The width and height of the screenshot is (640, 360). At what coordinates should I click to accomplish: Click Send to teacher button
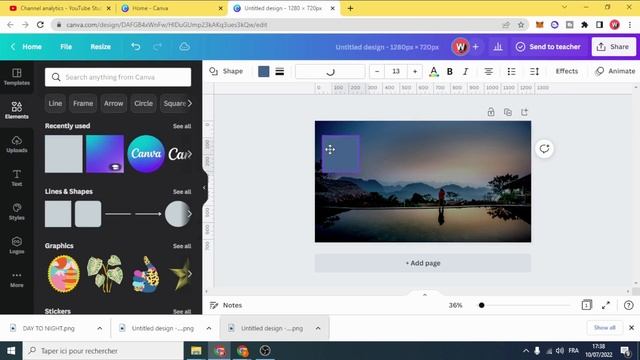[x=548, y=47]
